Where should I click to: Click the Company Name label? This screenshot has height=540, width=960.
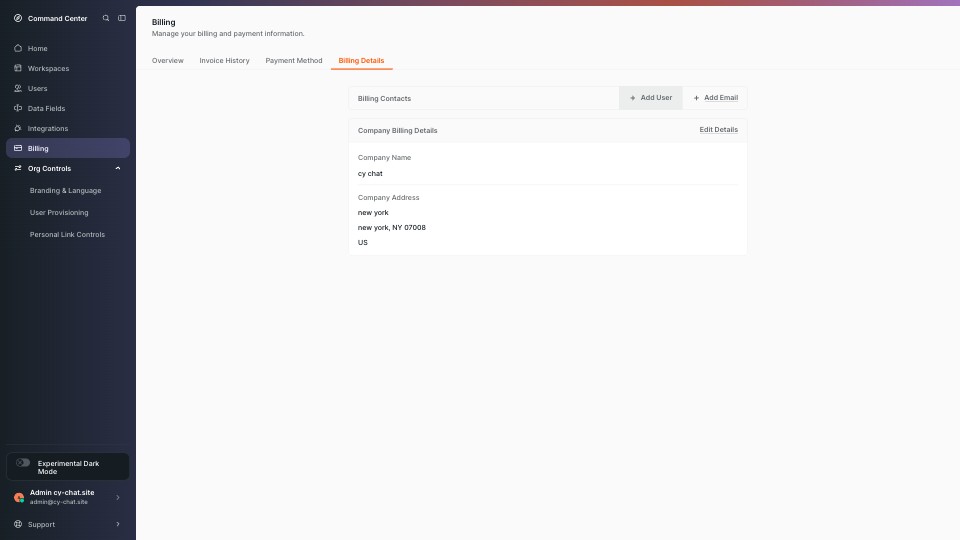pyautogui.click(x=384, y=157)
